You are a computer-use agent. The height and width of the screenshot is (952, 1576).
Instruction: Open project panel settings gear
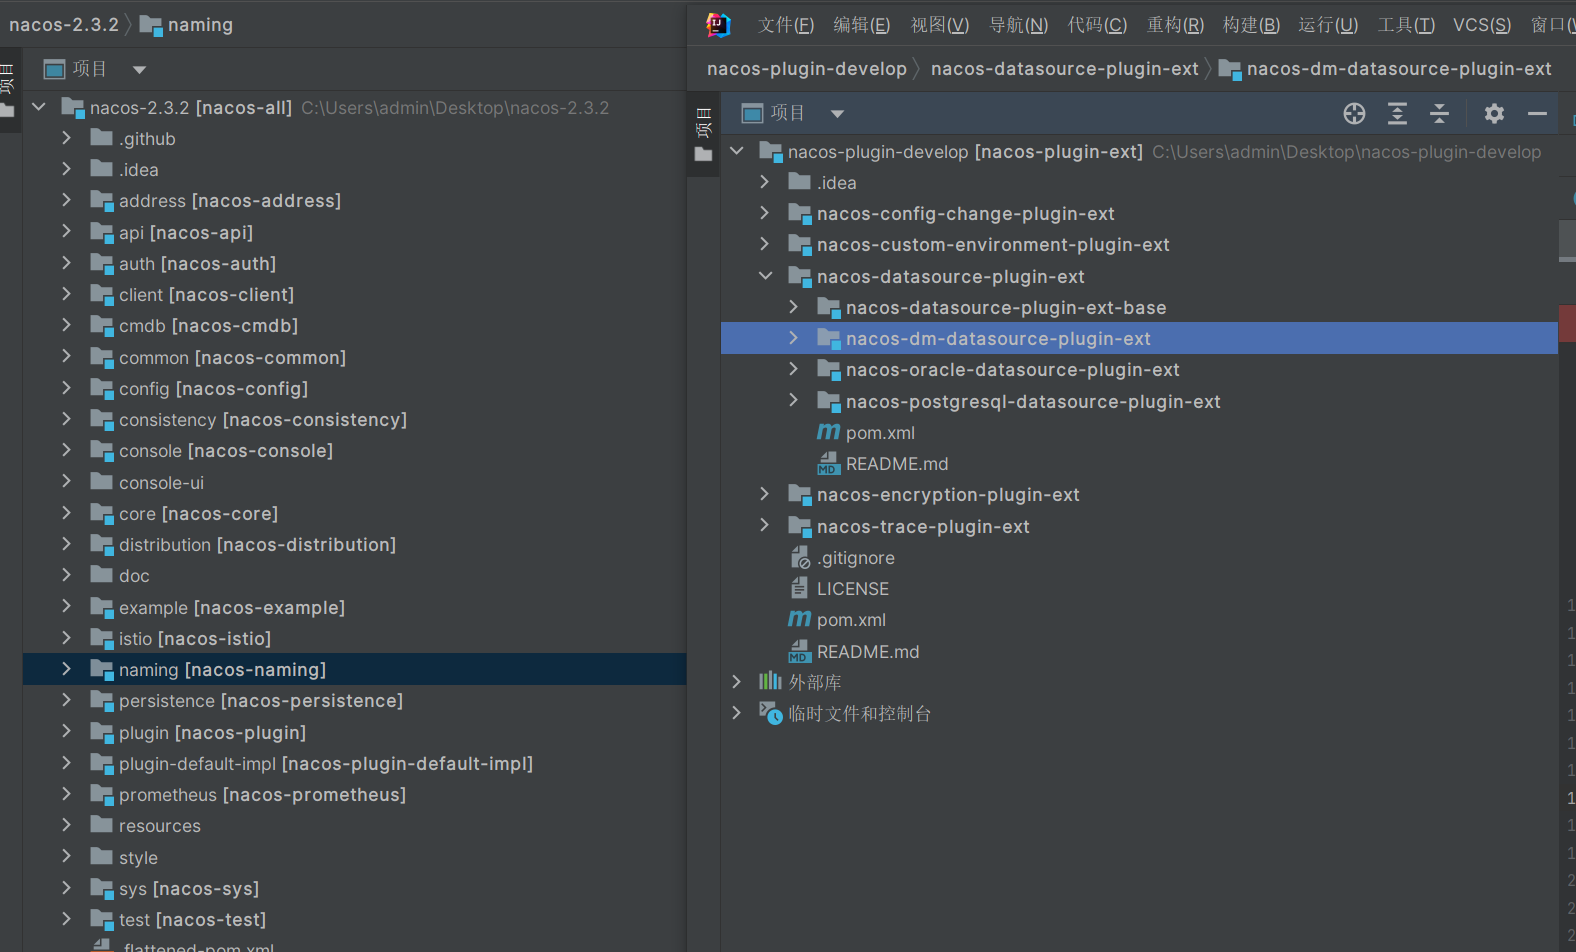click(1494, 114)
